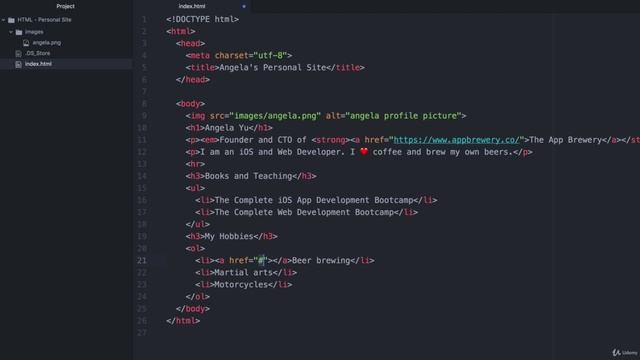This screenshot has height=360, width=640.
Task: Click line number 26 in the gutter
Action: [142, 321]
